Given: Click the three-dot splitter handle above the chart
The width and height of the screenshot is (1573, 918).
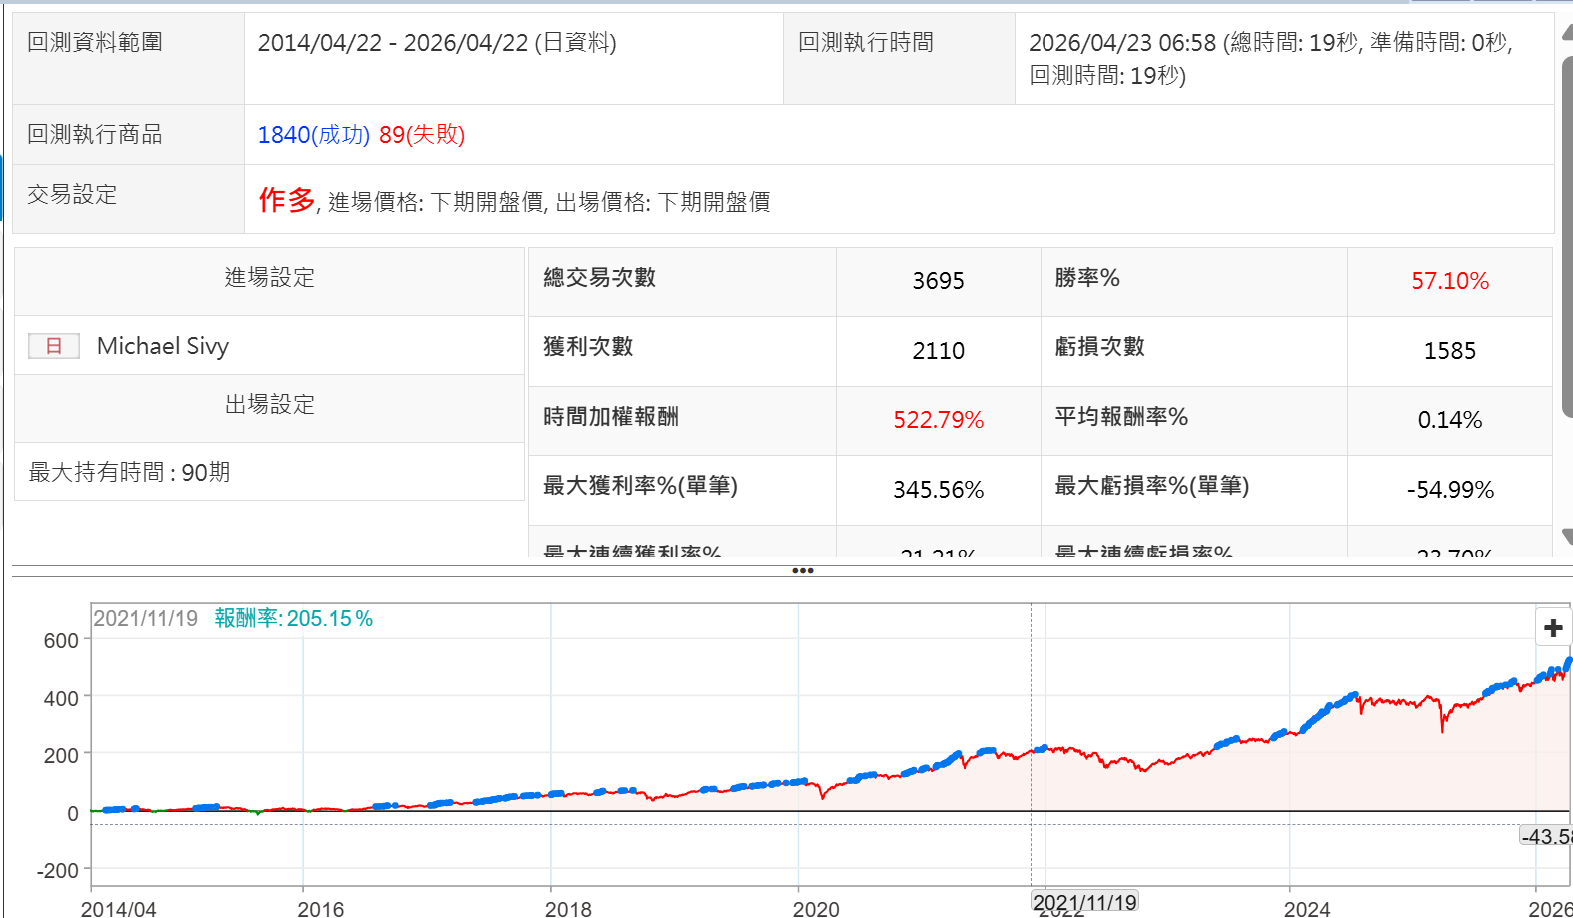Looking at the screenshot, I should [802, 571].
